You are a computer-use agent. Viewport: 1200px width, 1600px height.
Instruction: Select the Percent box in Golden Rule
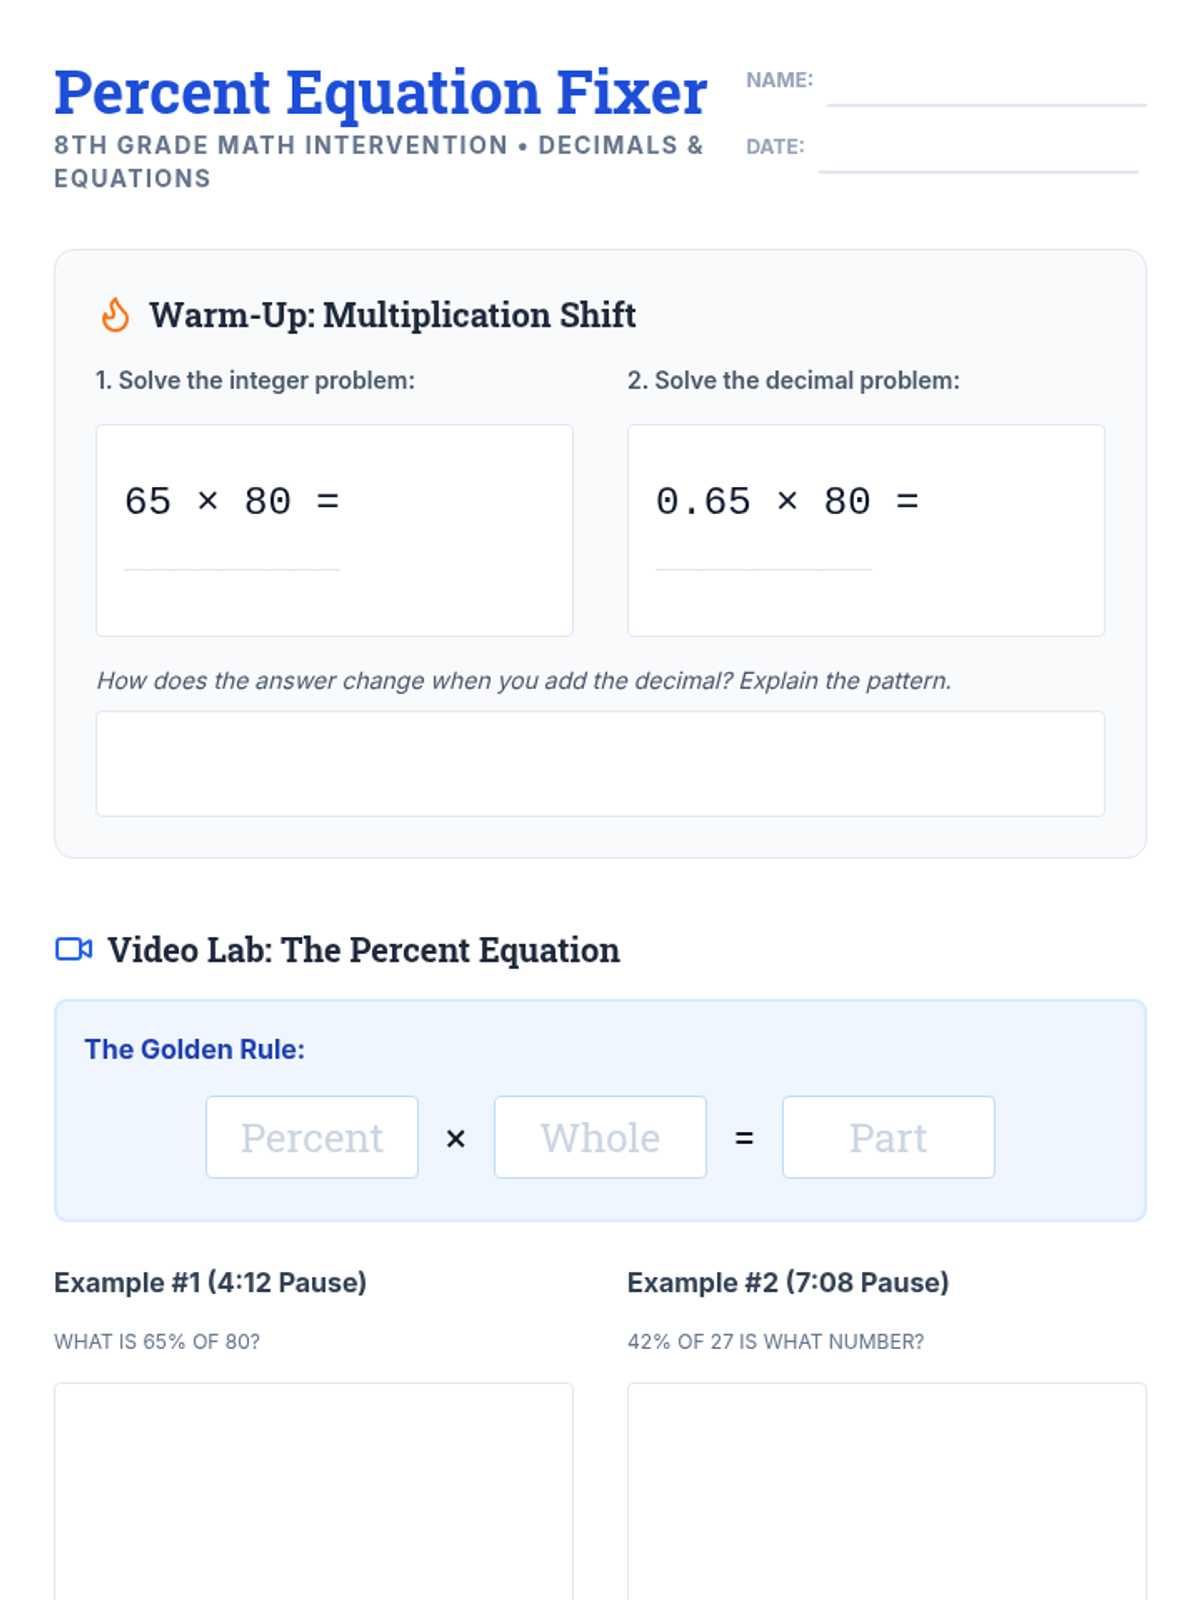click(312, 1138)
